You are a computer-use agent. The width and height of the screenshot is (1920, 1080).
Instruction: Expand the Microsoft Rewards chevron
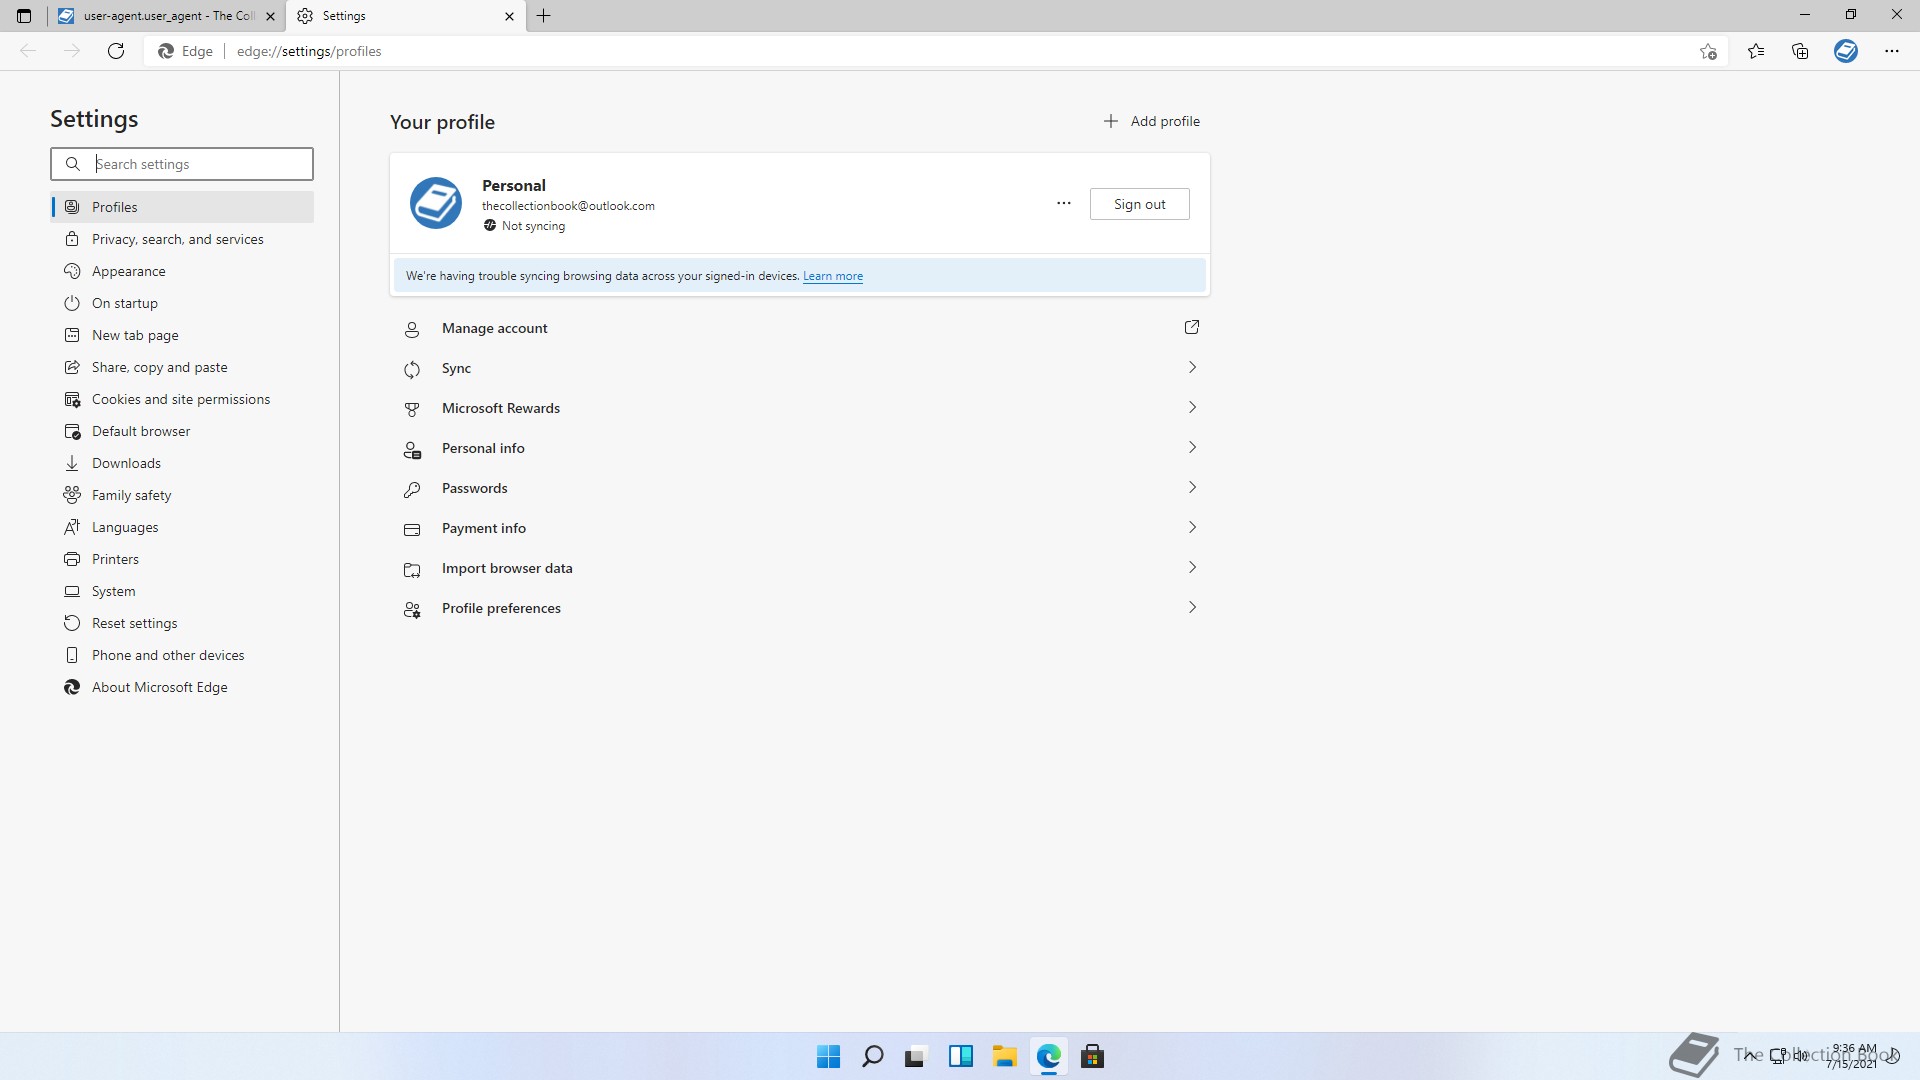[1192, 407]
